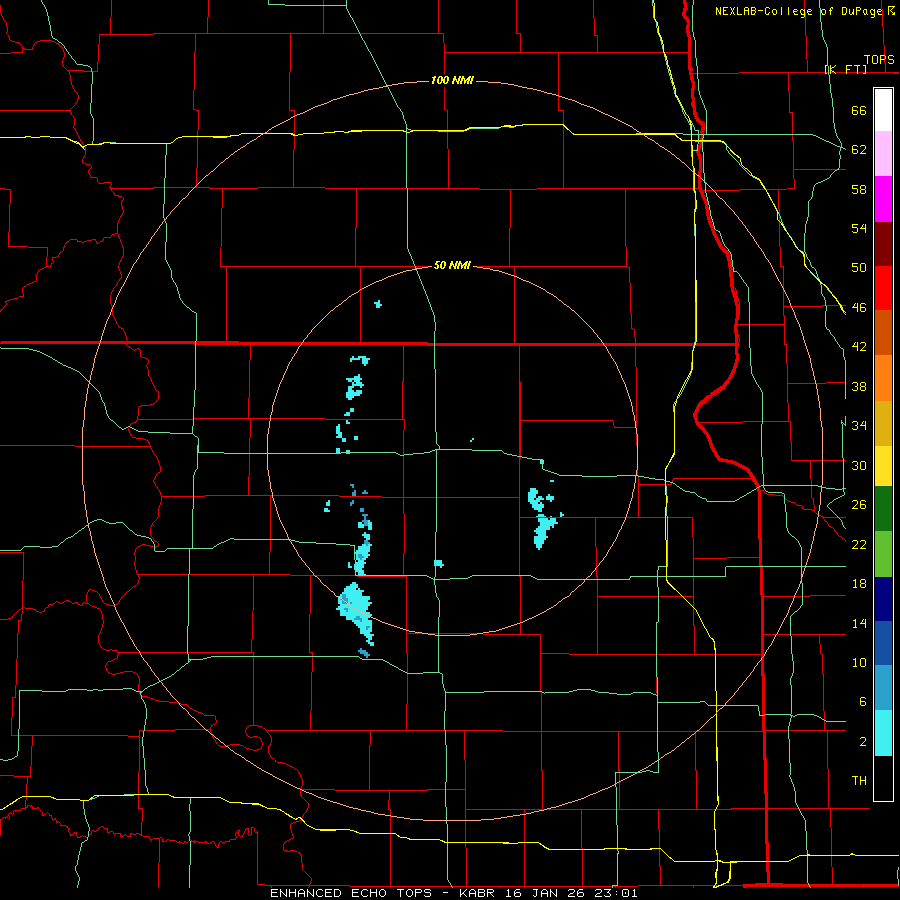This screenshot has height=900, width=900.
Task: Click the 'TOPS' legend heading
Action: point(879,60)
